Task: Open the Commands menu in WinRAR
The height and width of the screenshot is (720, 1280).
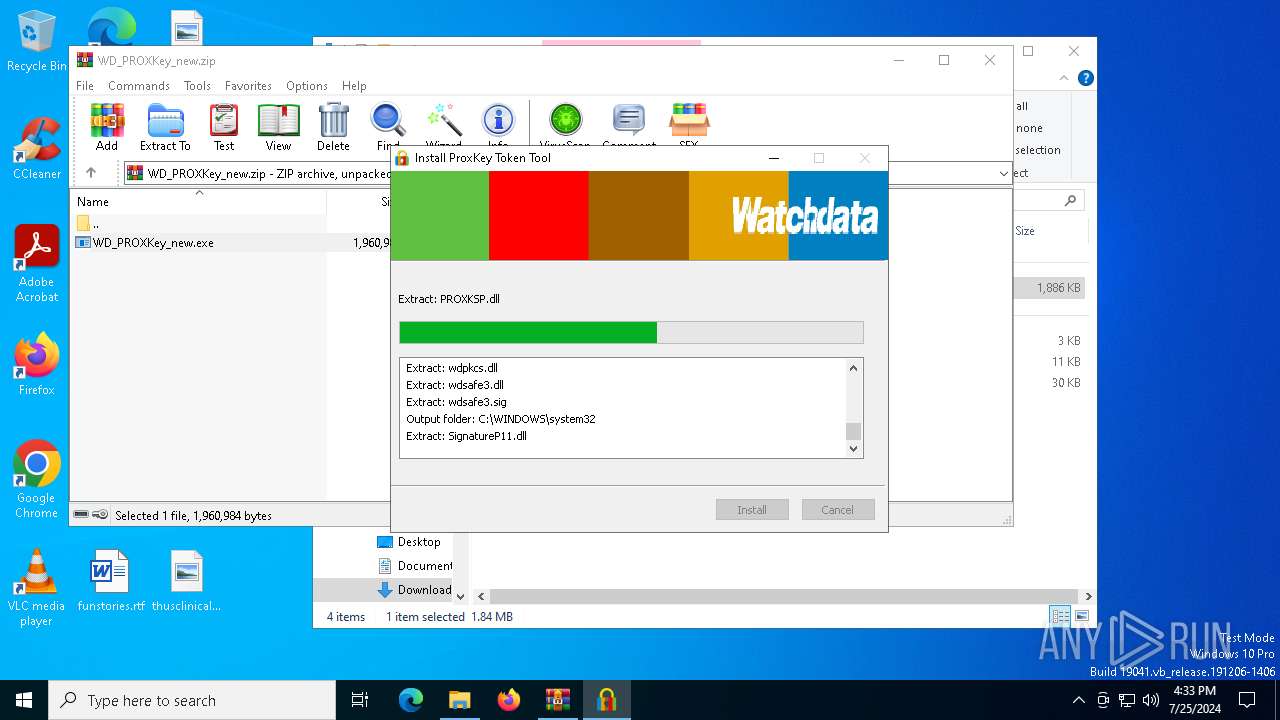Action: [139, 86]
